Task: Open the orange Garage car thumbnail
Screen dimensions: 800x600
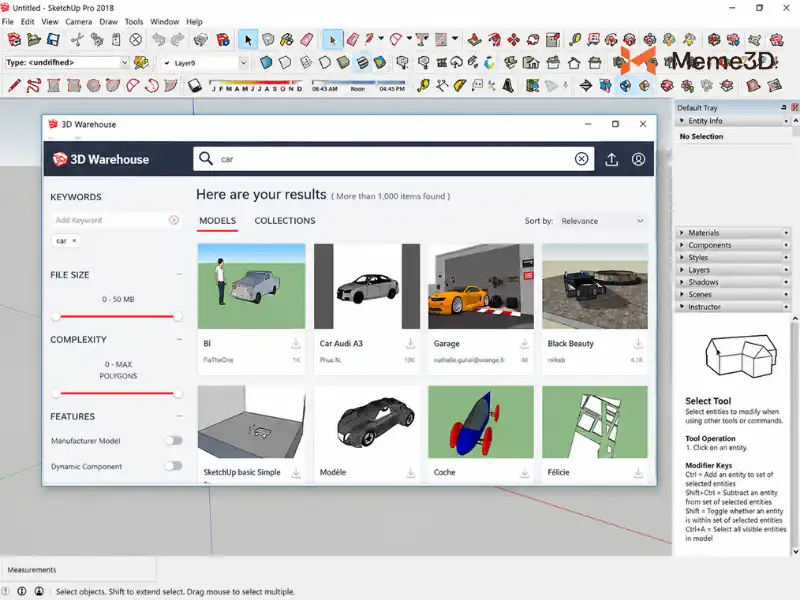Action: 481,286
